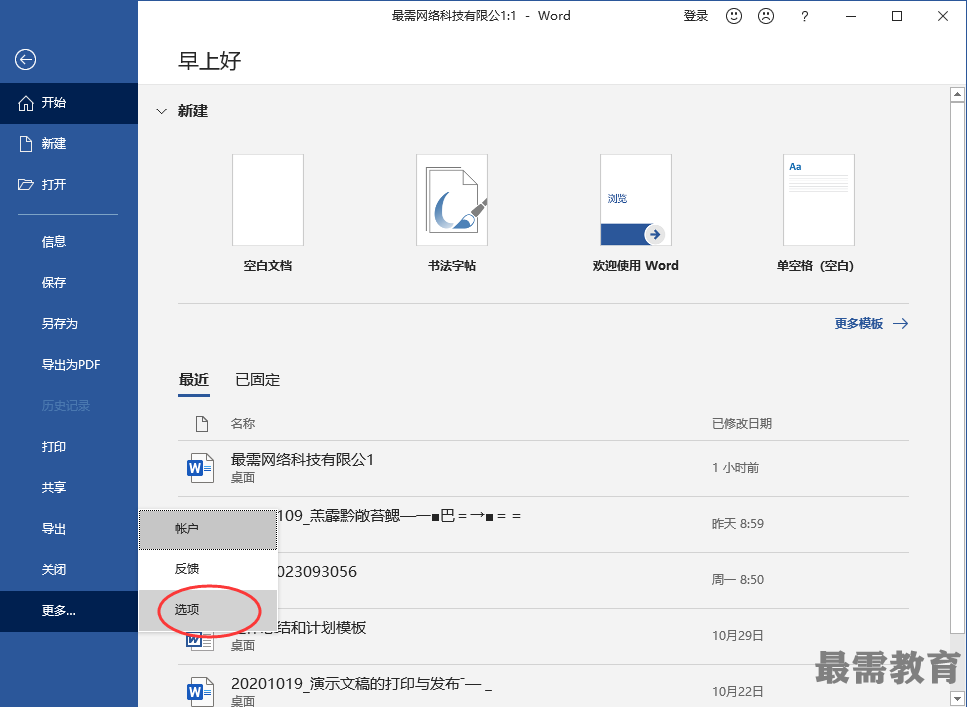Viewport: 967px width, 707px height.
Task: Click the back arrow circle icon
Action: (25, 60)
